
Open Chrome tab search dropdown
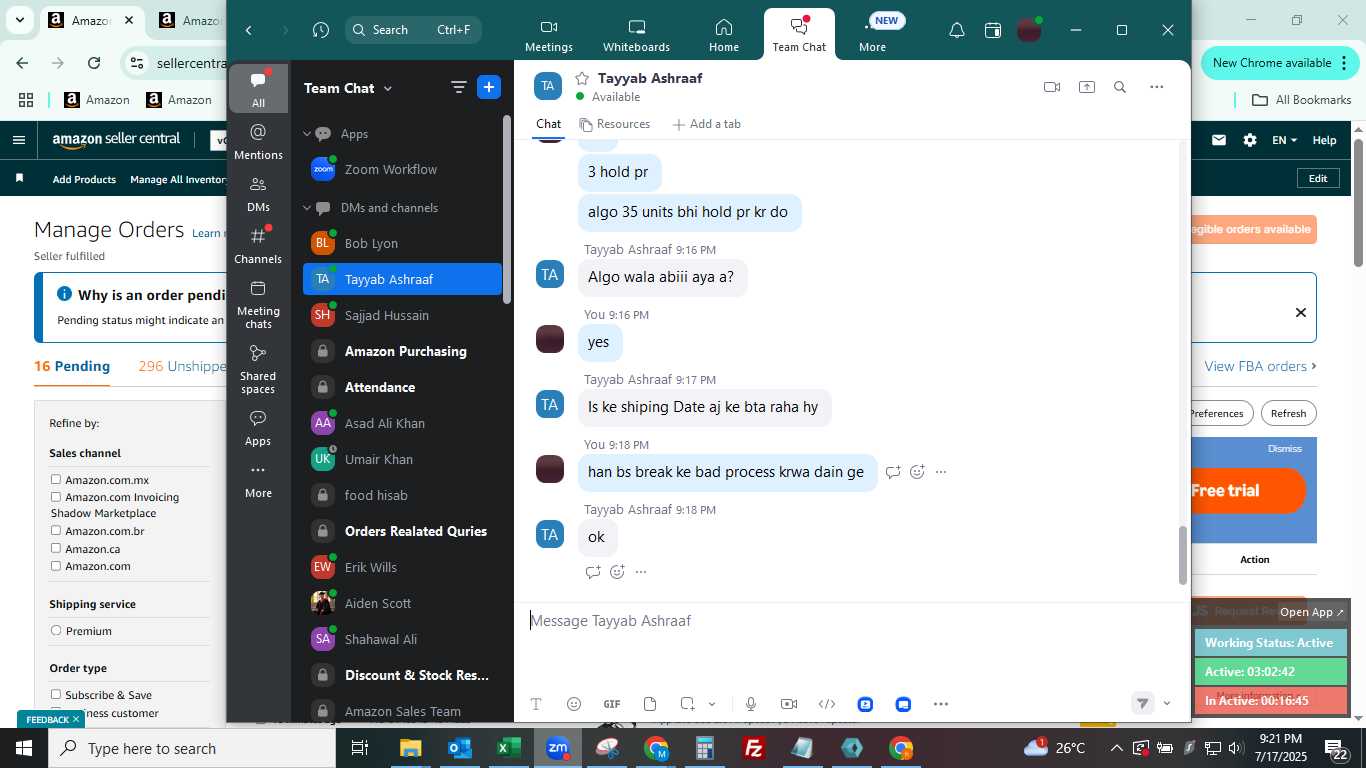click(19, 20)
